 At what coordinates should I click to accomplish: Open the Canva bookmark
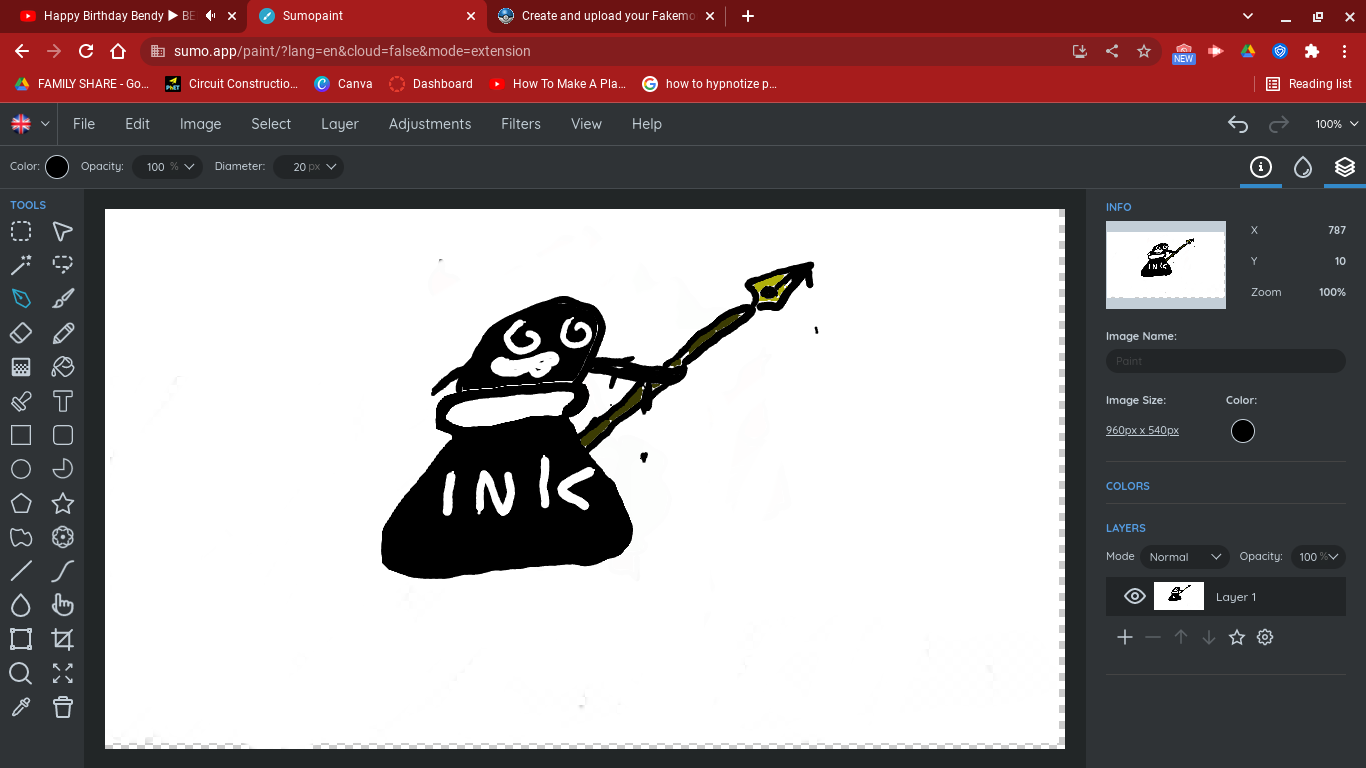343,84
